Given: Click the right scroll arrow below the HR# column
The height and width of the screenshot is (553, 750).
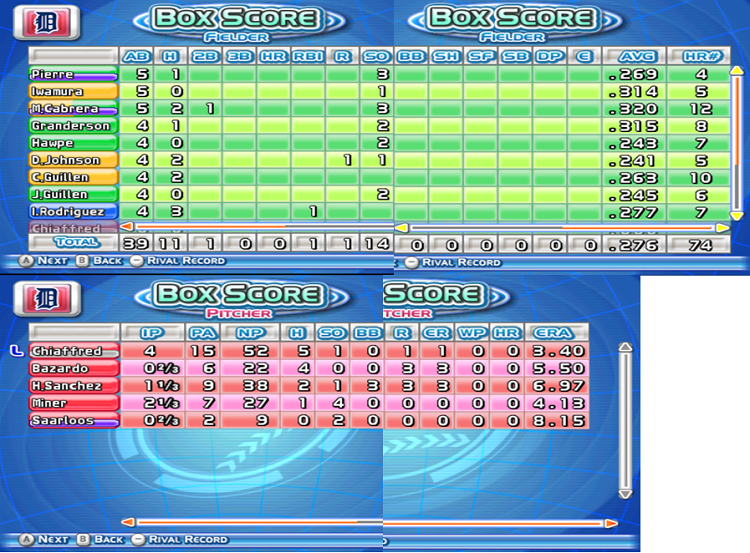Looking at the screenshot, I should coord(723,228).
